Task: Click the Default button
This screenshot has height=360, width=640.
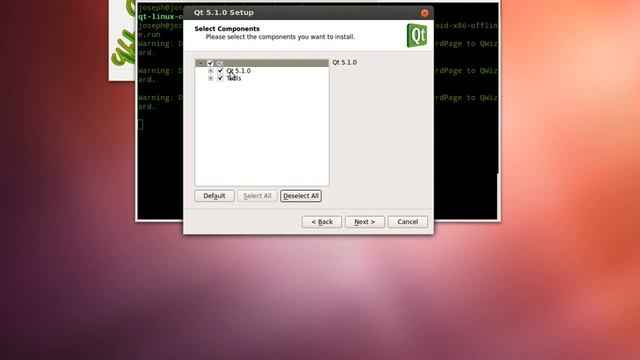Action: [x=214, y=196]
